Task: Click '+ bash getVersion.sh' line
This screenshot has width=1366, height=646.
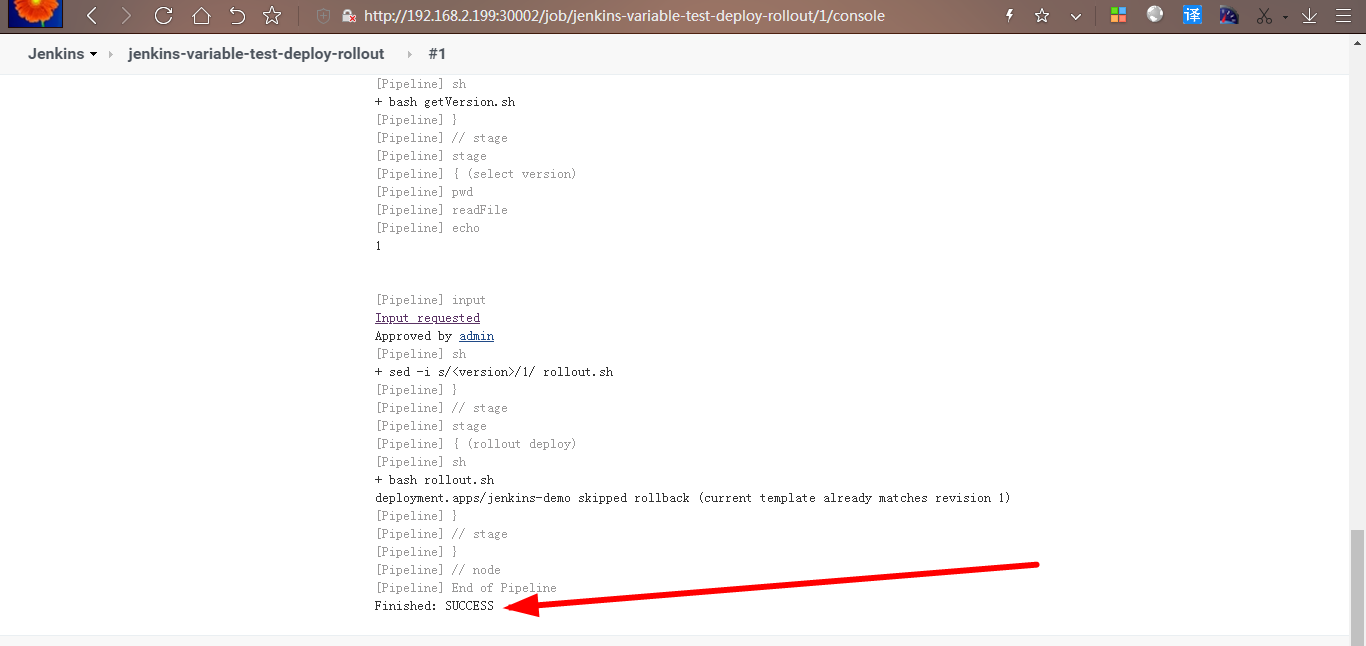Action: pyautogui.click(x=445, y=102)
